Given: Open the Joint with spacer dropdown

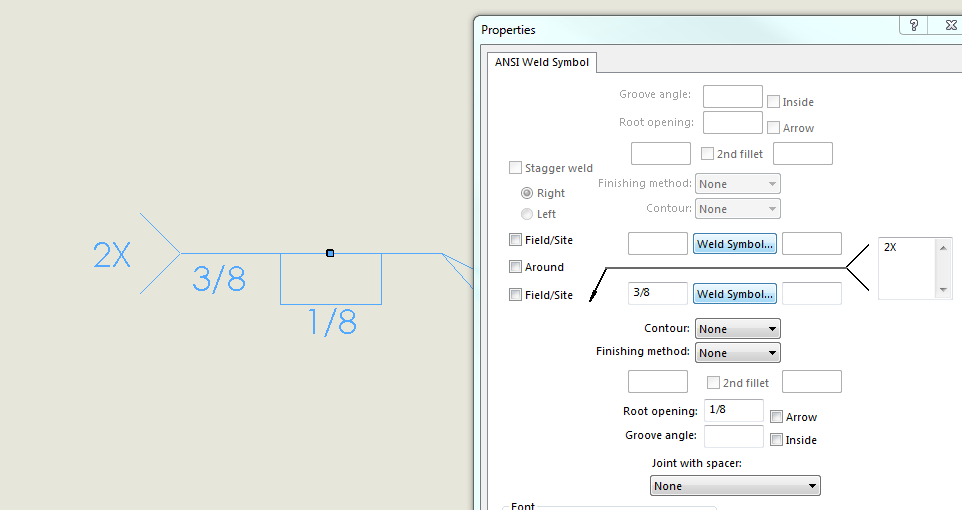Looking at the screenshot, I should point(735,486).
